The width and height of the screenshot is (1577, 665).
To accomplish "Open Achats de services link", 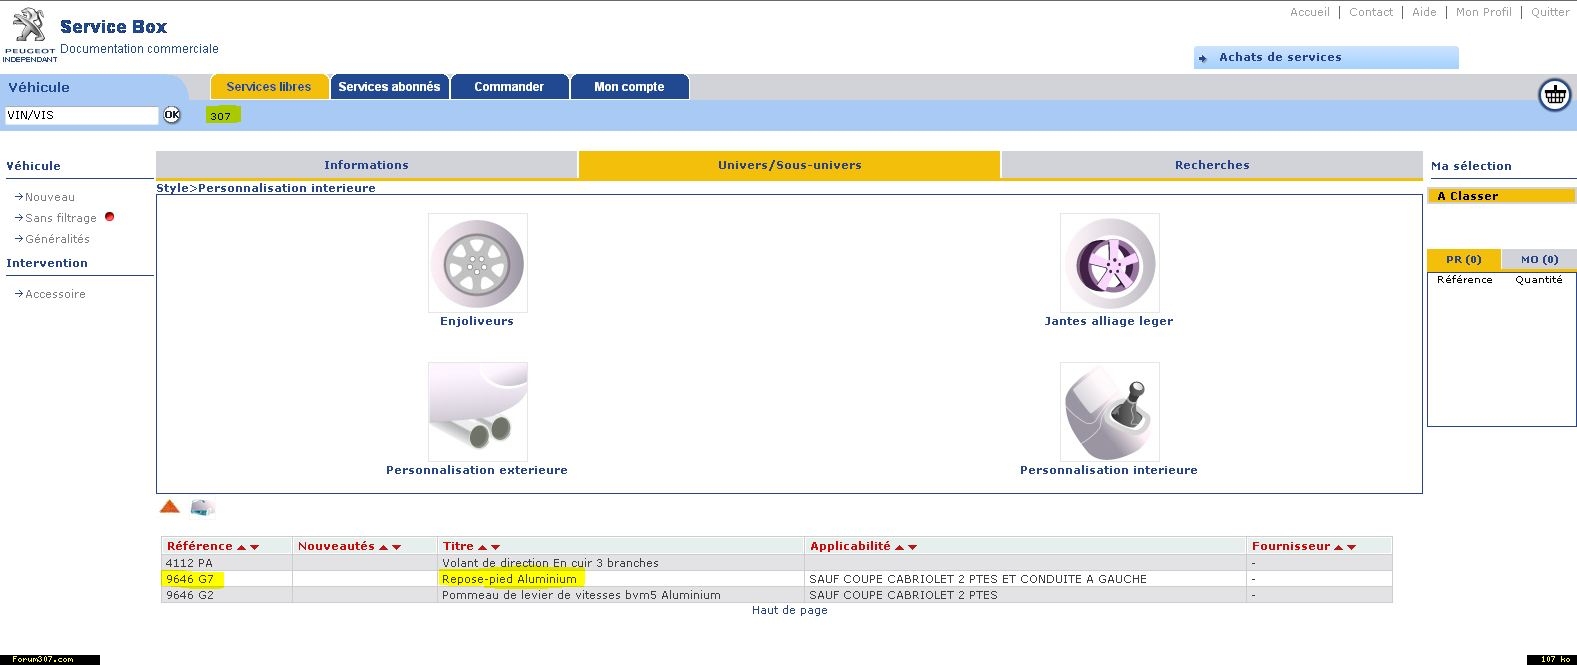I will [x=1279, y=57].
